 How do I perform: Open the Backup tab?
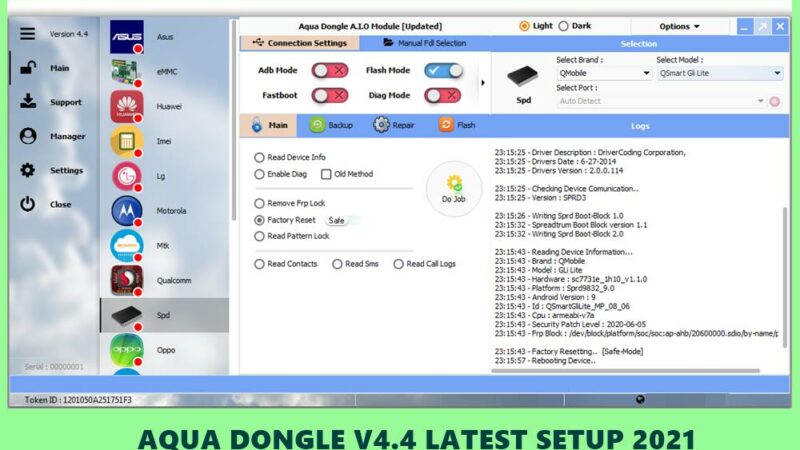coord(332,126)
